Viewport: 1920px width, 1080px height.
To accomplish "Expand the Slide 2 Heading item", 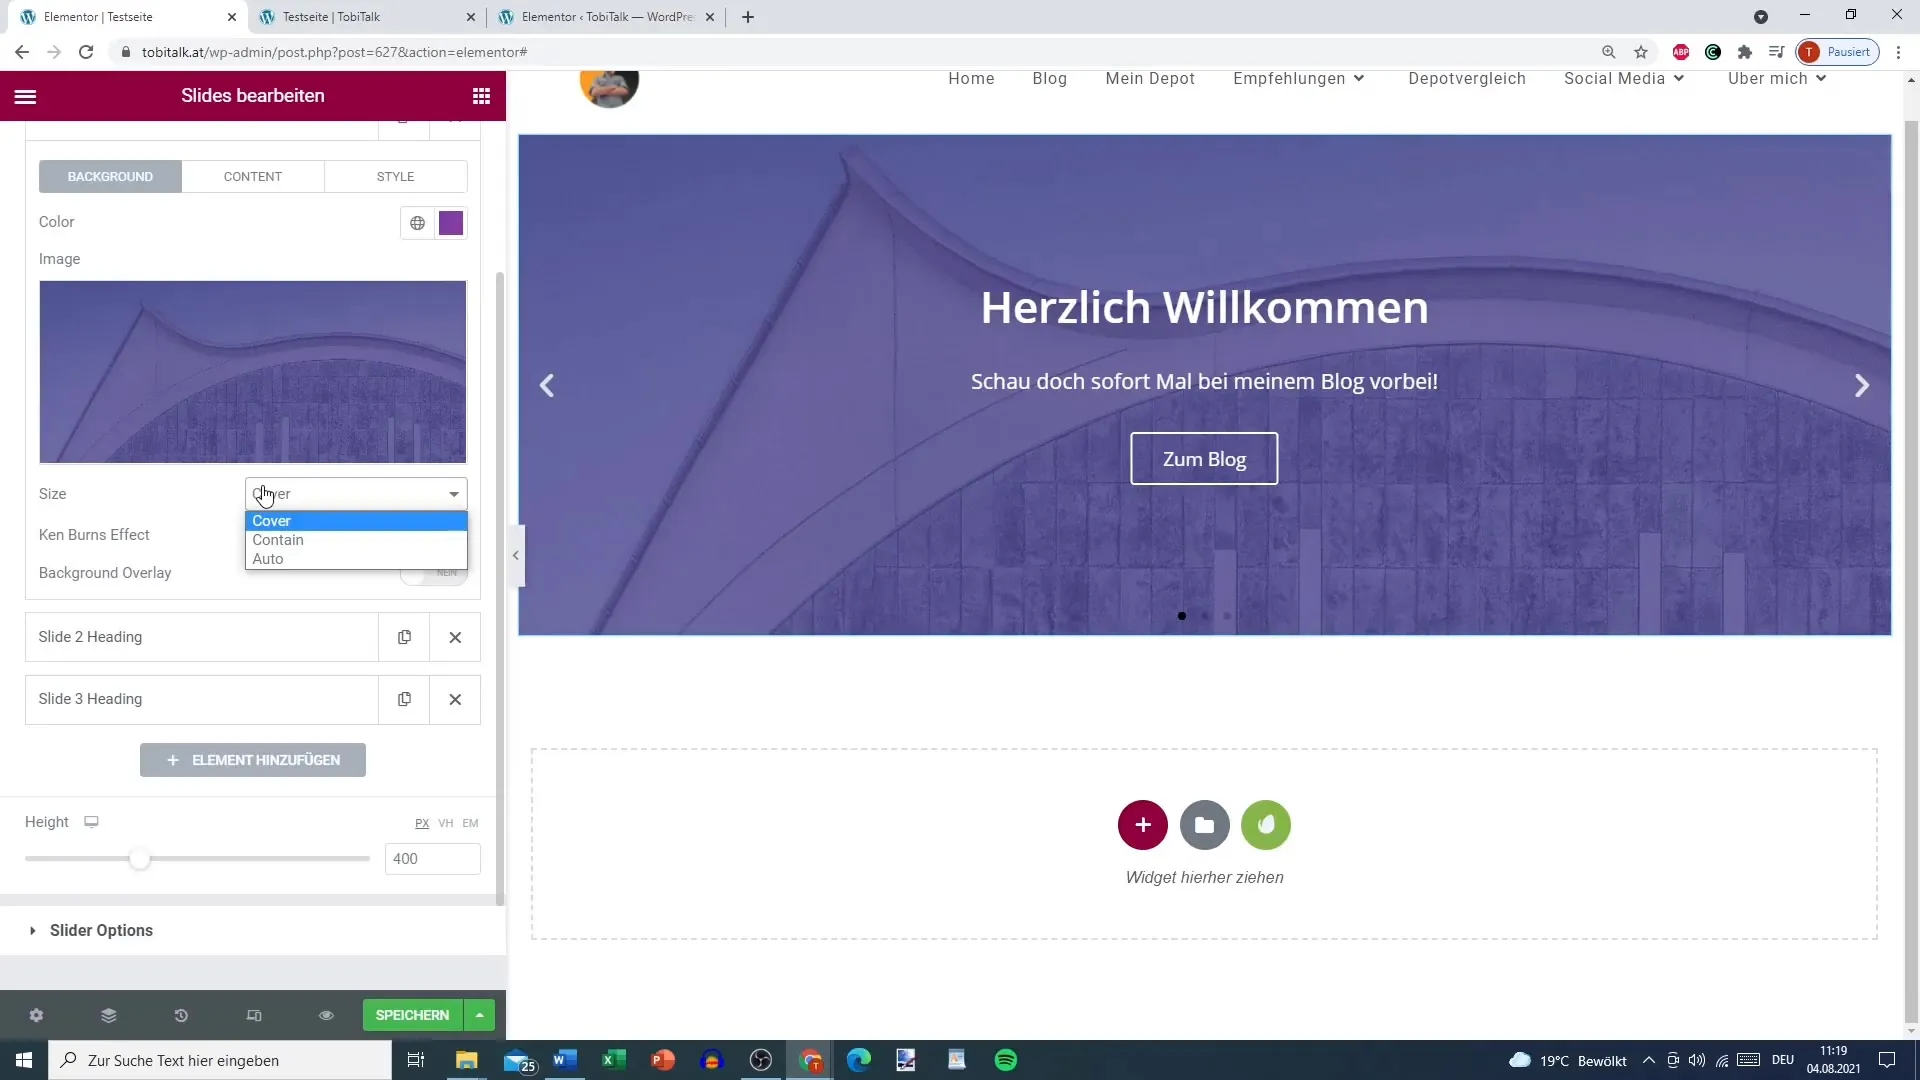I will [201, 637].
